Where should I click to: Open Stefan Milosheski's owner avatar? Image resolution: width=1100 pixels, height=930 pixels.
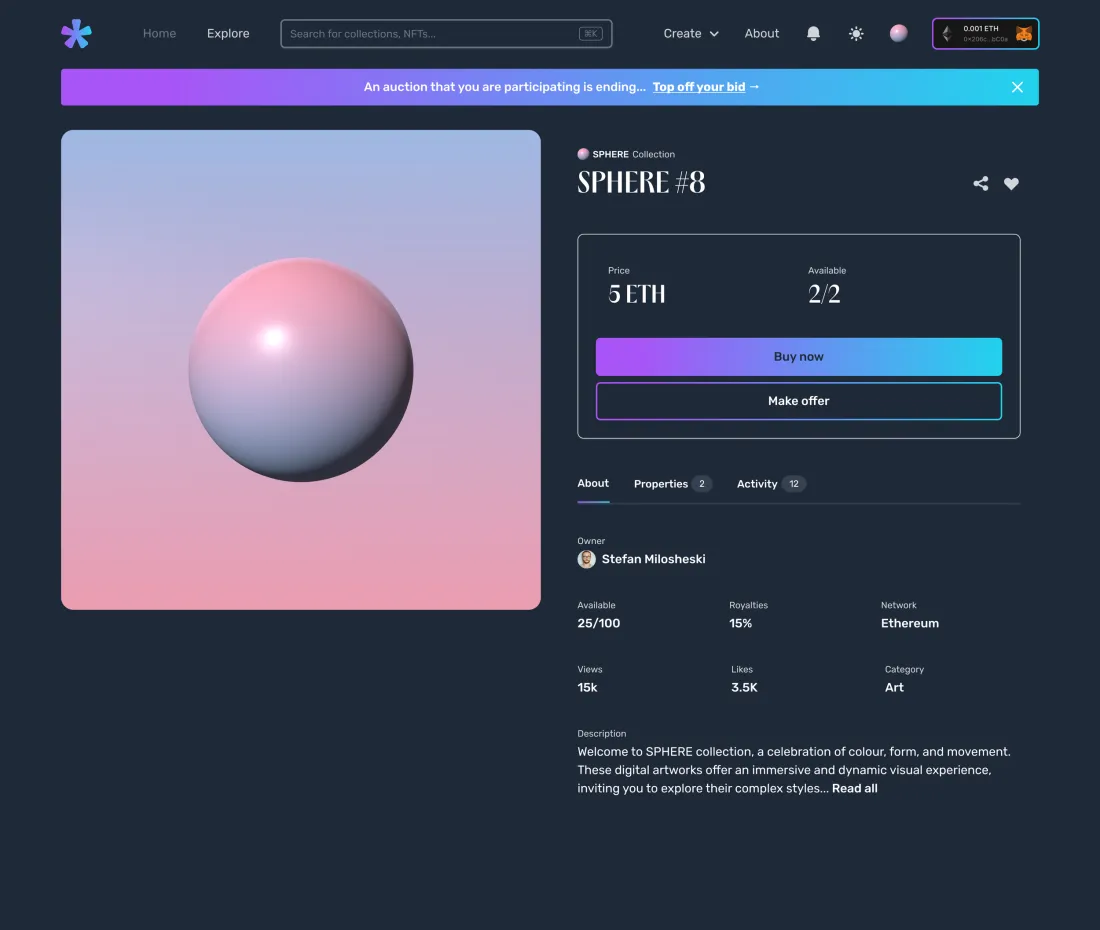(x=586, y=559)
